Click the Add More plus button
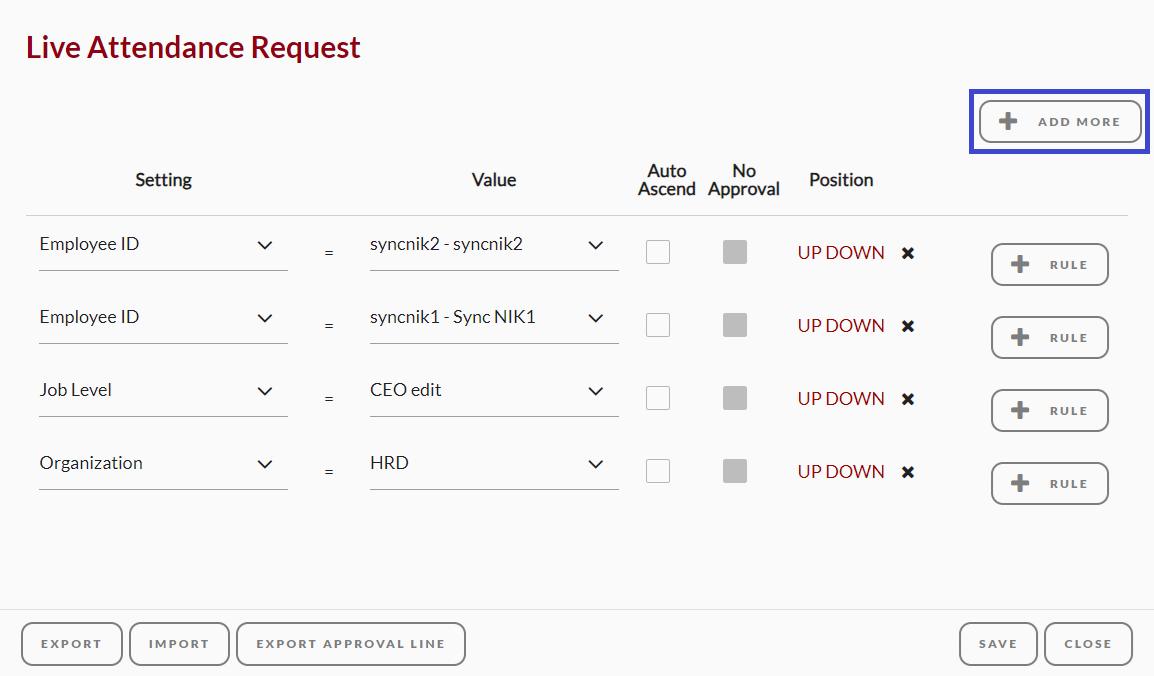The image size is (1154, 676). (x=1060, y=122)
